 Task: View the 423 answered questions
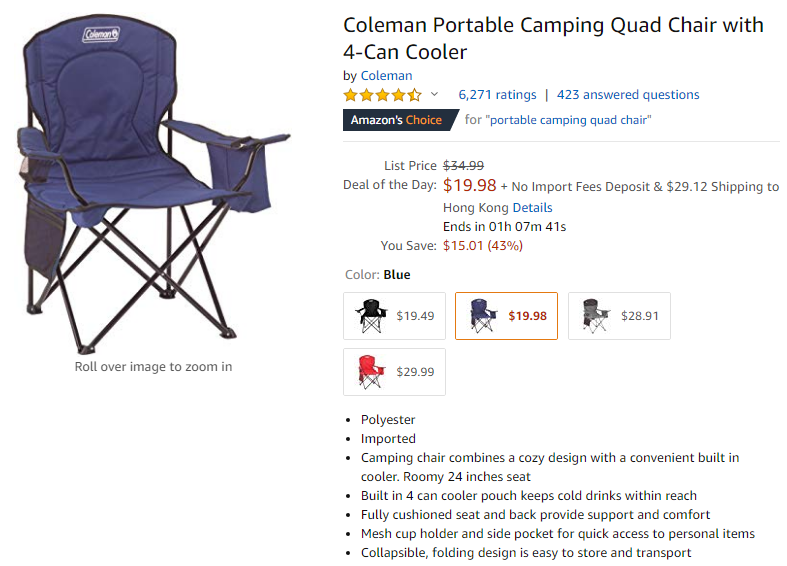(x=628, y=95)
